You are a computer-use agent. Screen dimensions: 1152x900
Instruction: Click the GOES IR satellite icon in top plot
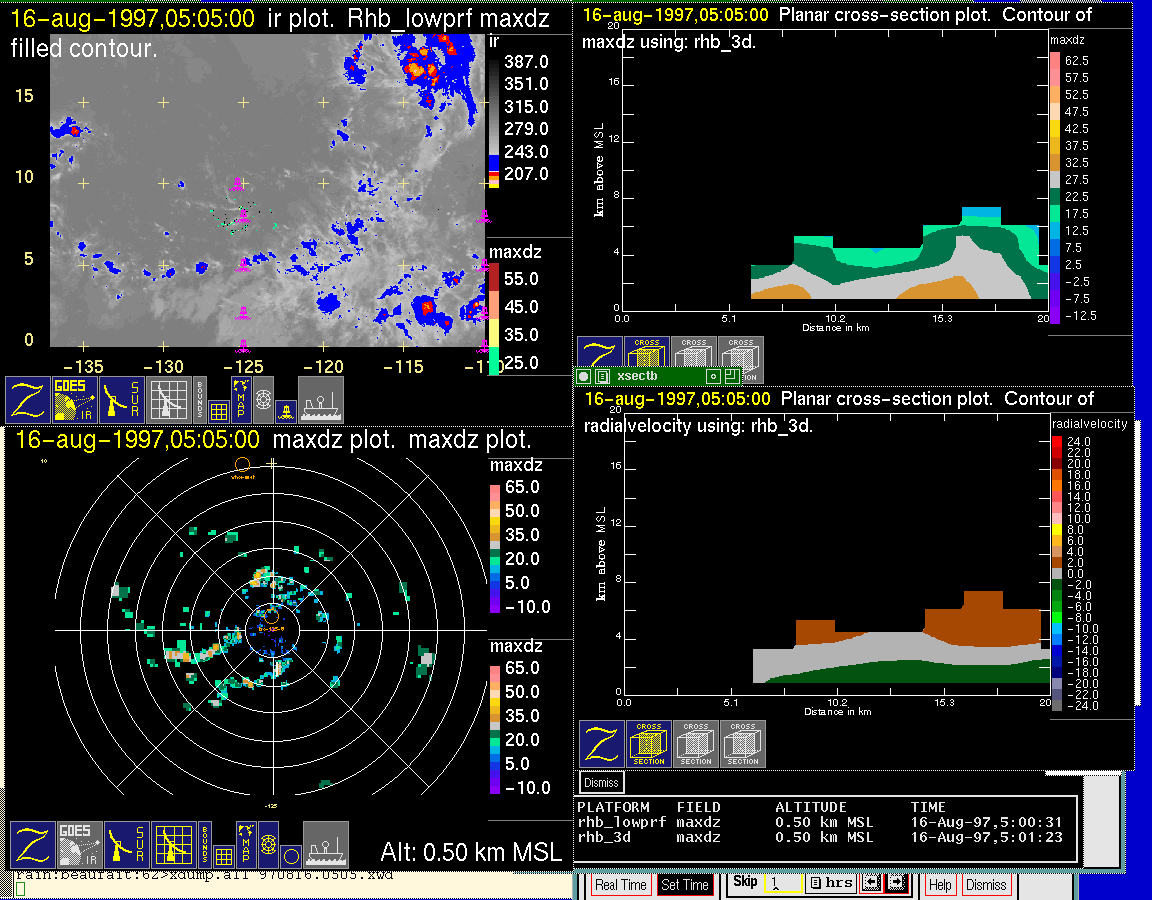pyautogui.click(x=76, y=399)
